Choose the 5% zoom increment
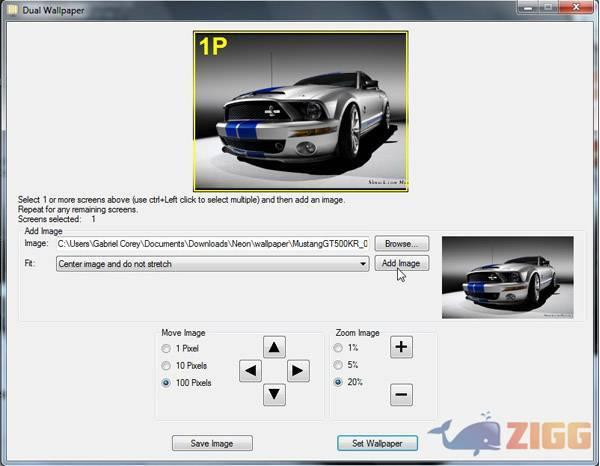600x466 pixels. [x=340, y=365]
